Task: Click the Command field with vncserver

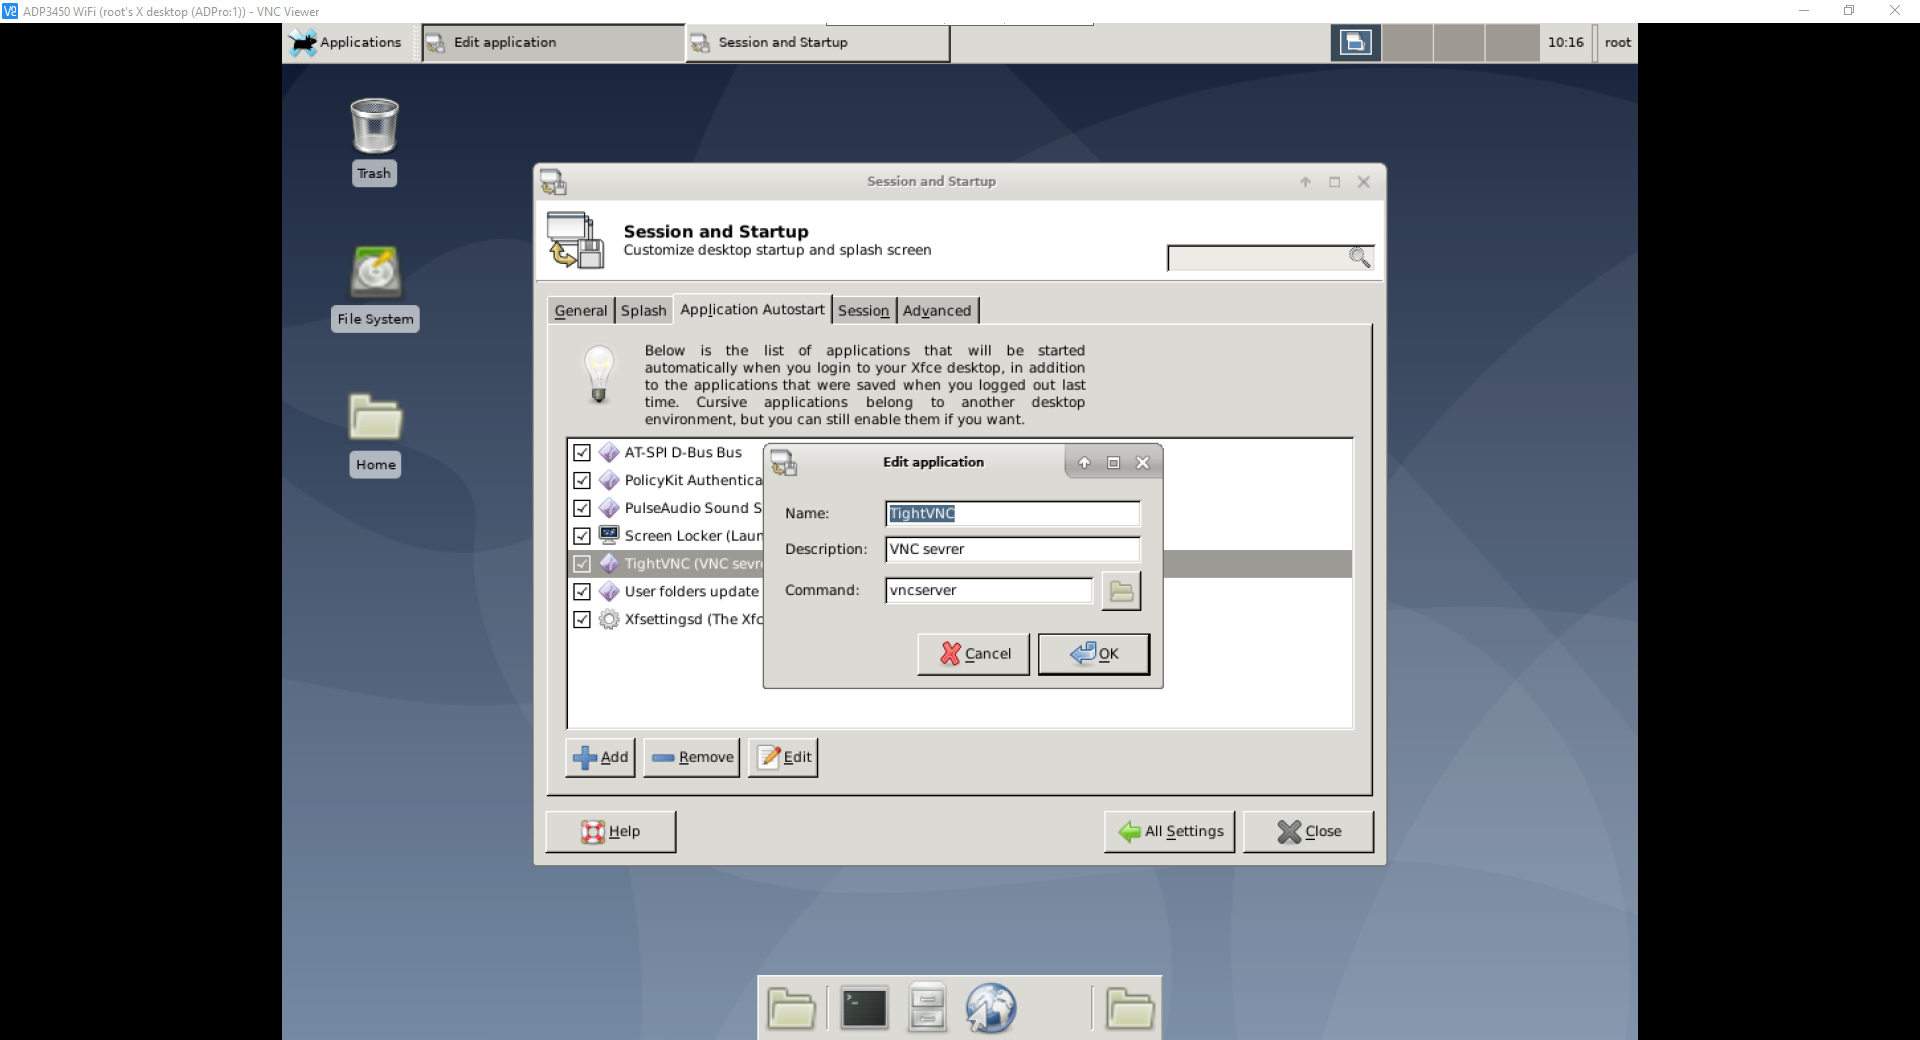Action: point(989,591)
